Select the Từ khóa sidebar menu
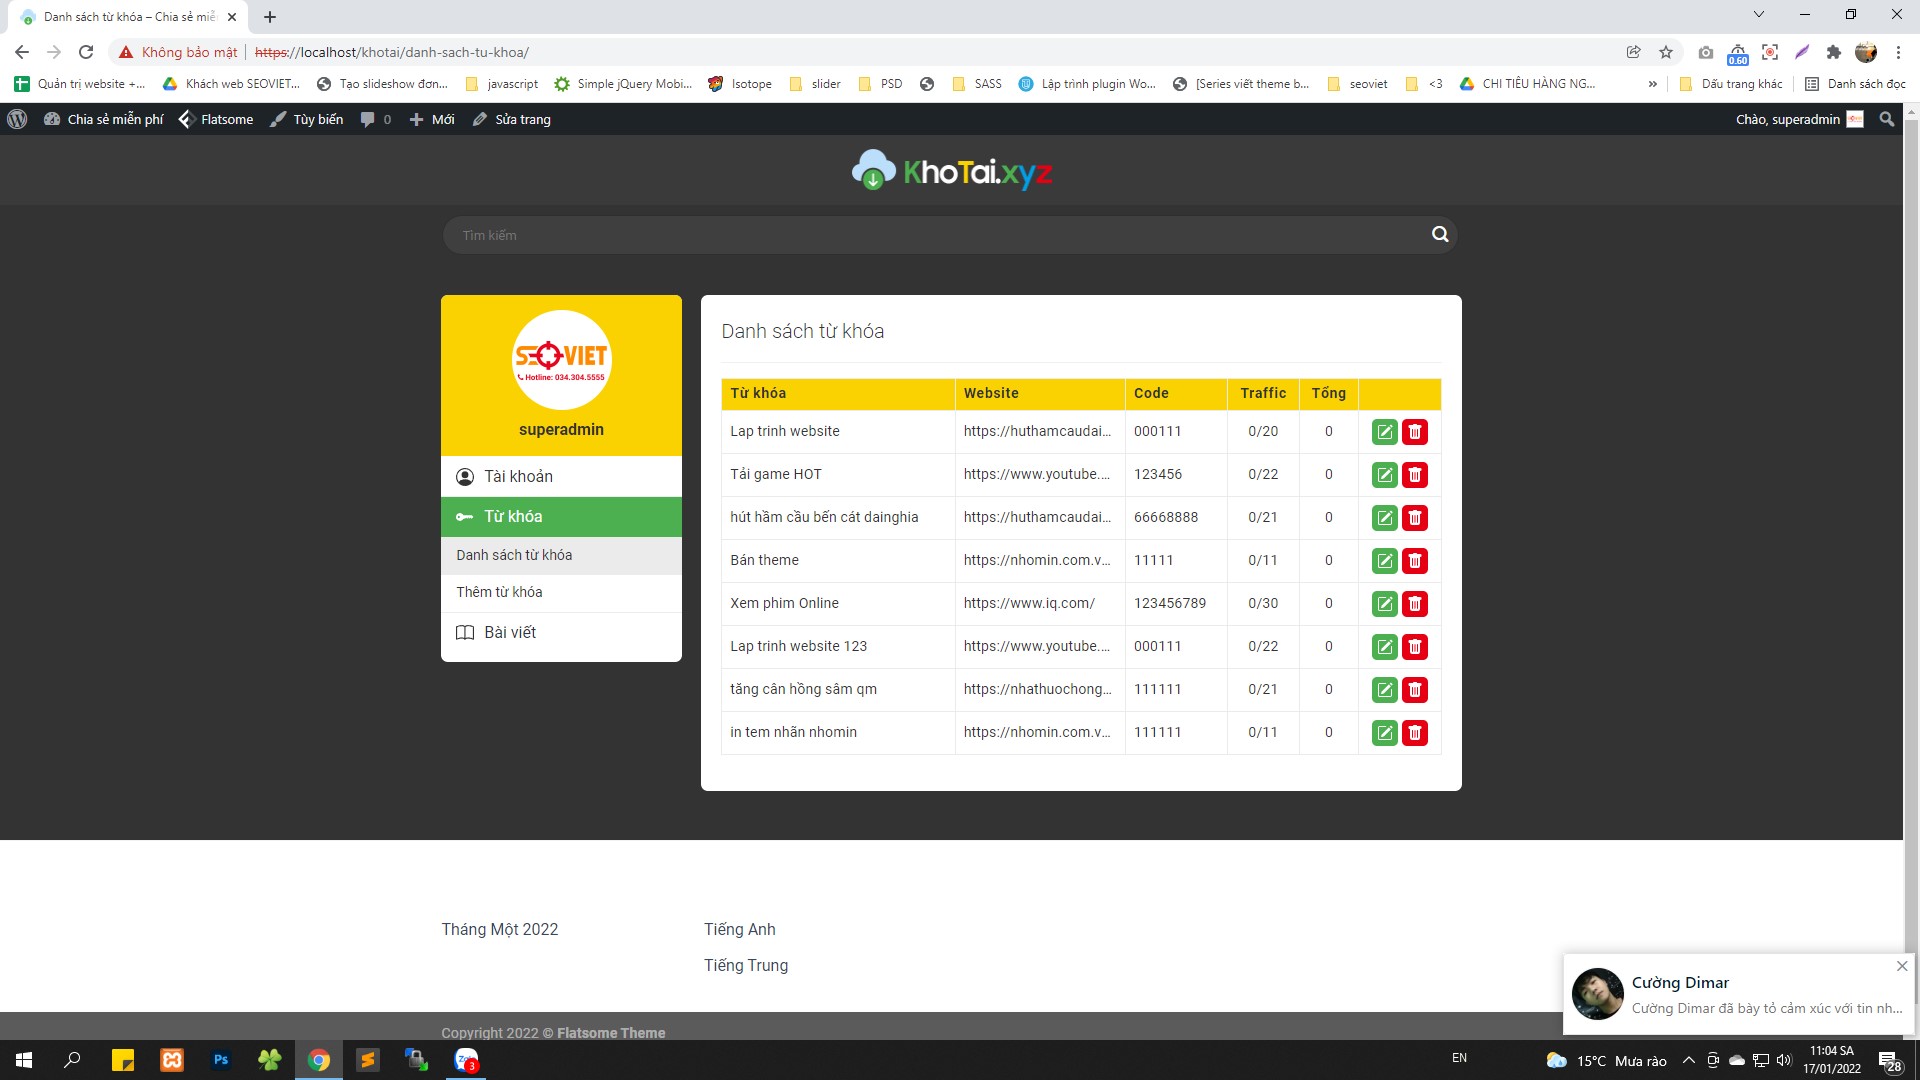The width and height of the screenshot is (1920, 1080). click(x=561, y=517)
